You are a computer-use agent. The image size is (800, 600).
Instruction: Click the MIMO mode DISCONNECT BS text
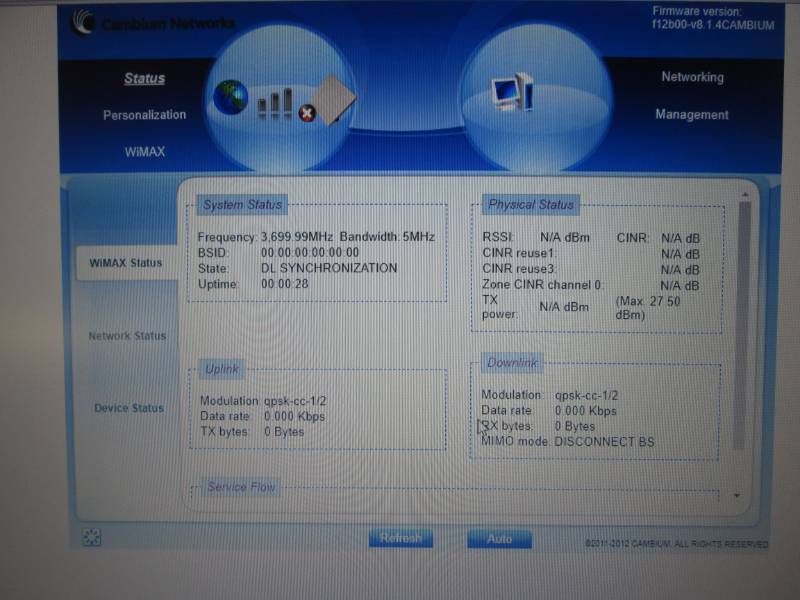[x=568, y=441]
